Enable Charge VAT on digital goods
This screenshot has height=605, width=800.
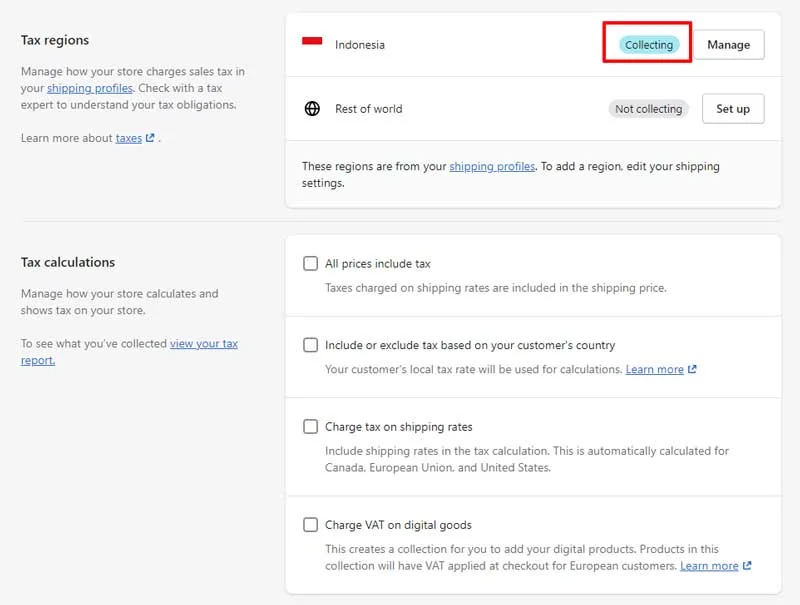click(310, 524)
